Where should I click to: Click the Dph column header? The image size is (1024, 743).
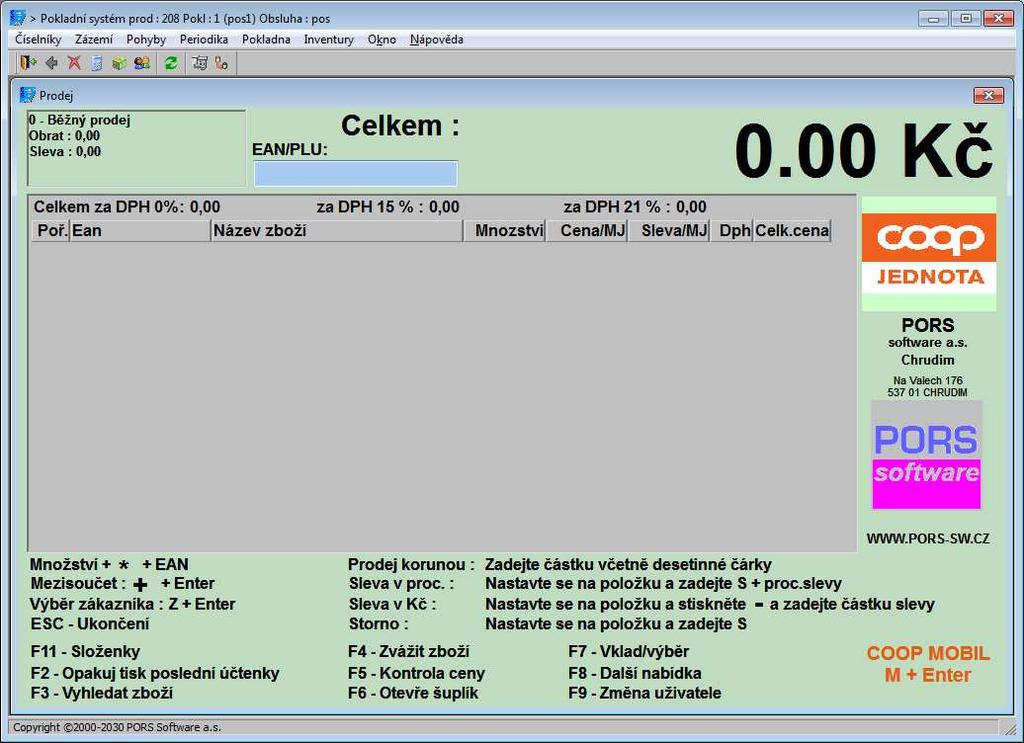tap(731, 230)
